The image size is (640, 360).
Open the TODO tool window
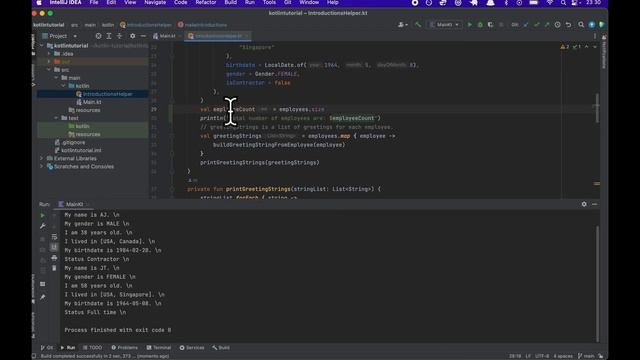93,348
